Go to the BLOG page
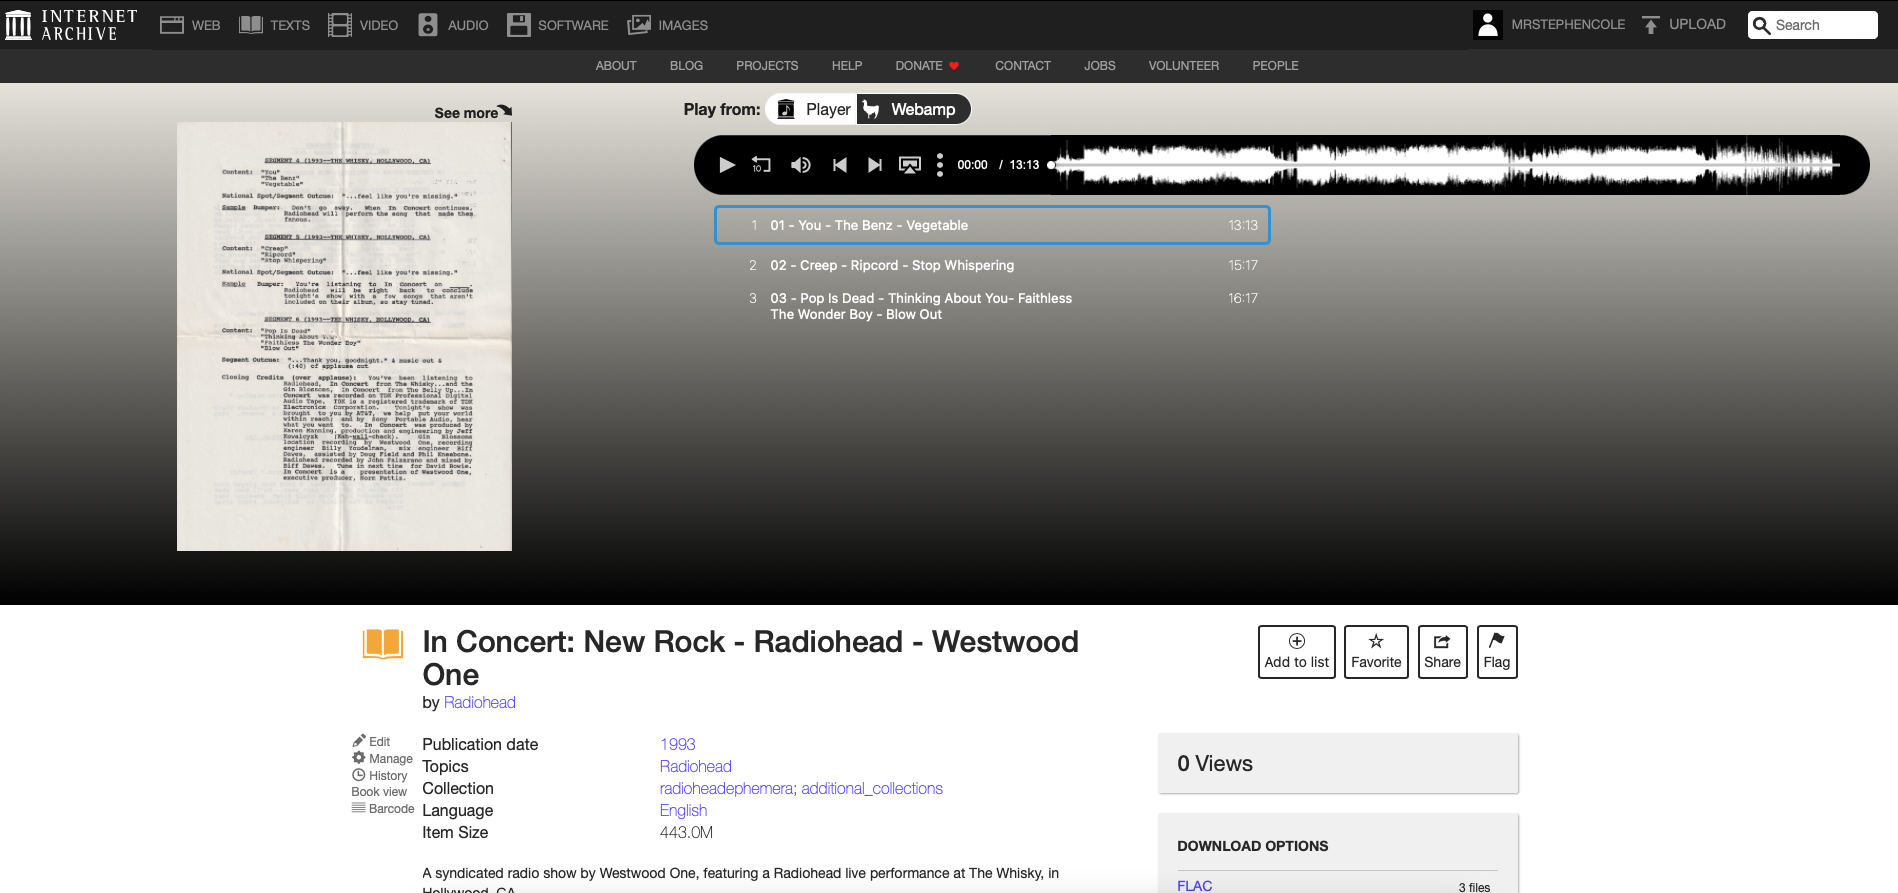The height and width of the screenshot is (893, 1898). (x=686, y=66)
